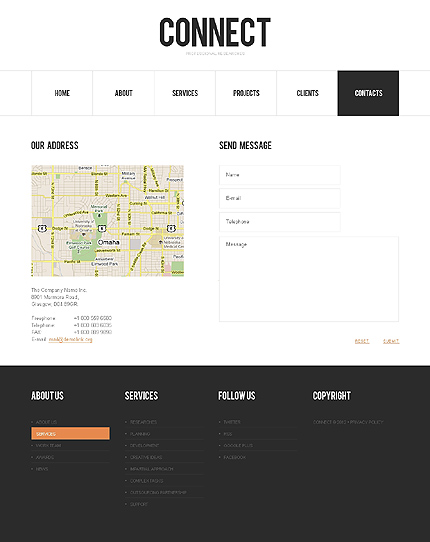
Task: Click the Submit form link
Action: 391,341
